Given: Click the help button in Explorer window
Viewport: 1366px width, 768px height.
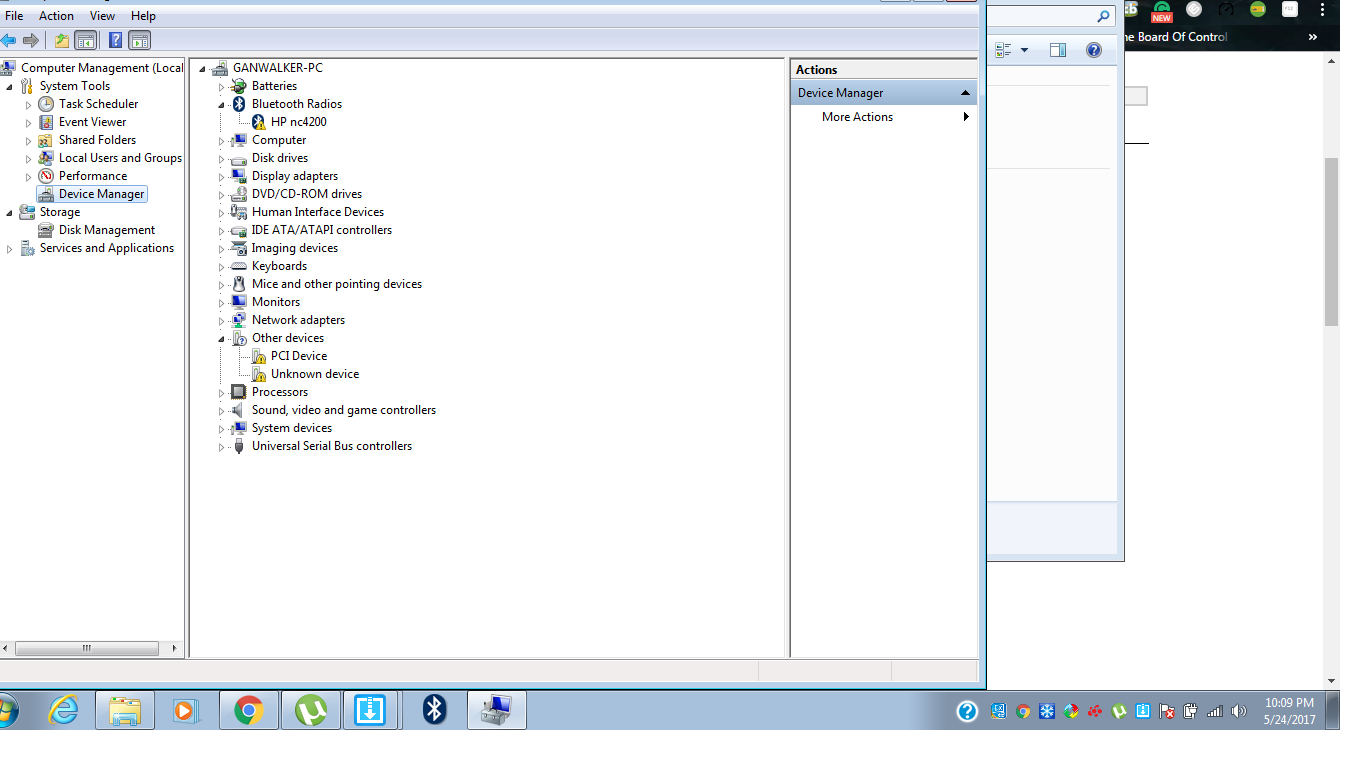Looking at the screenshot, I should click(1094, 50).
